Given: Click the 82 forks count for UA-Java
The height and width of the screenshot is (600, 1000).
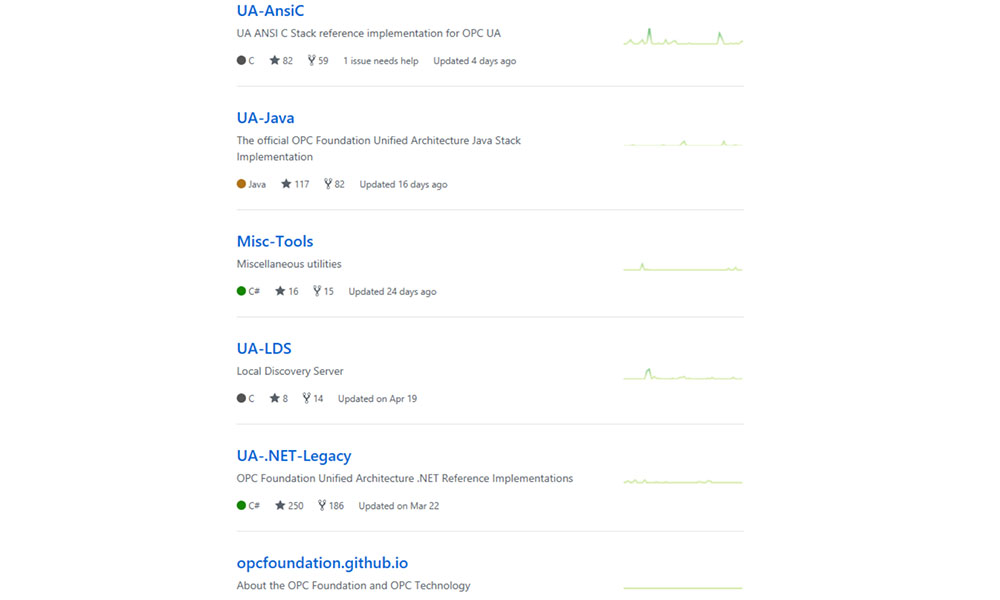Looking at the screenshot, I should [339, 185].
